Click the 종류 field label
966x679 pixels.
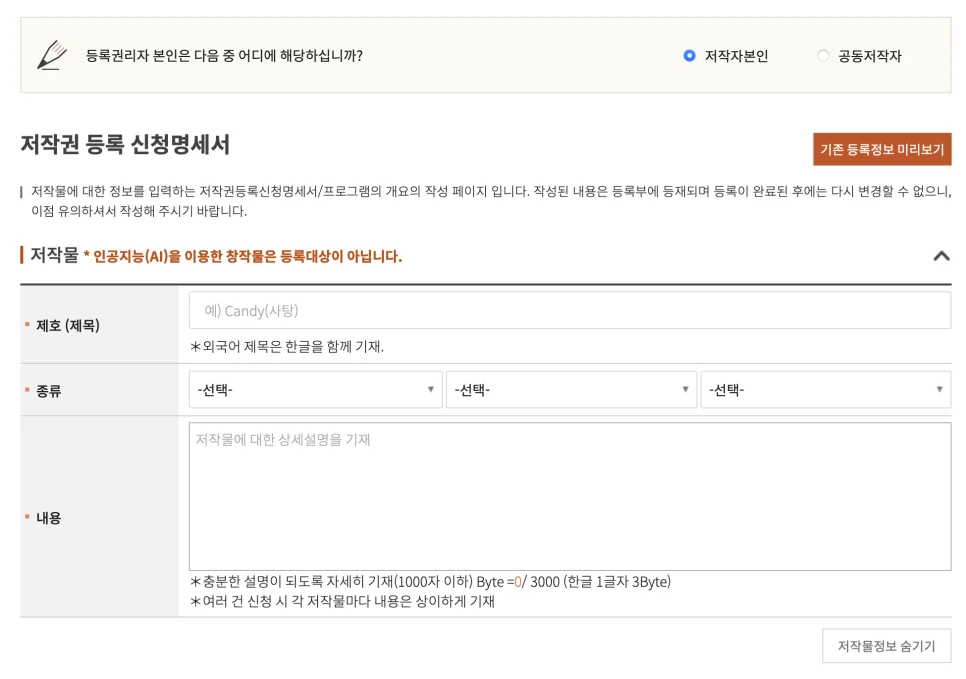click(x=49, y=391)
